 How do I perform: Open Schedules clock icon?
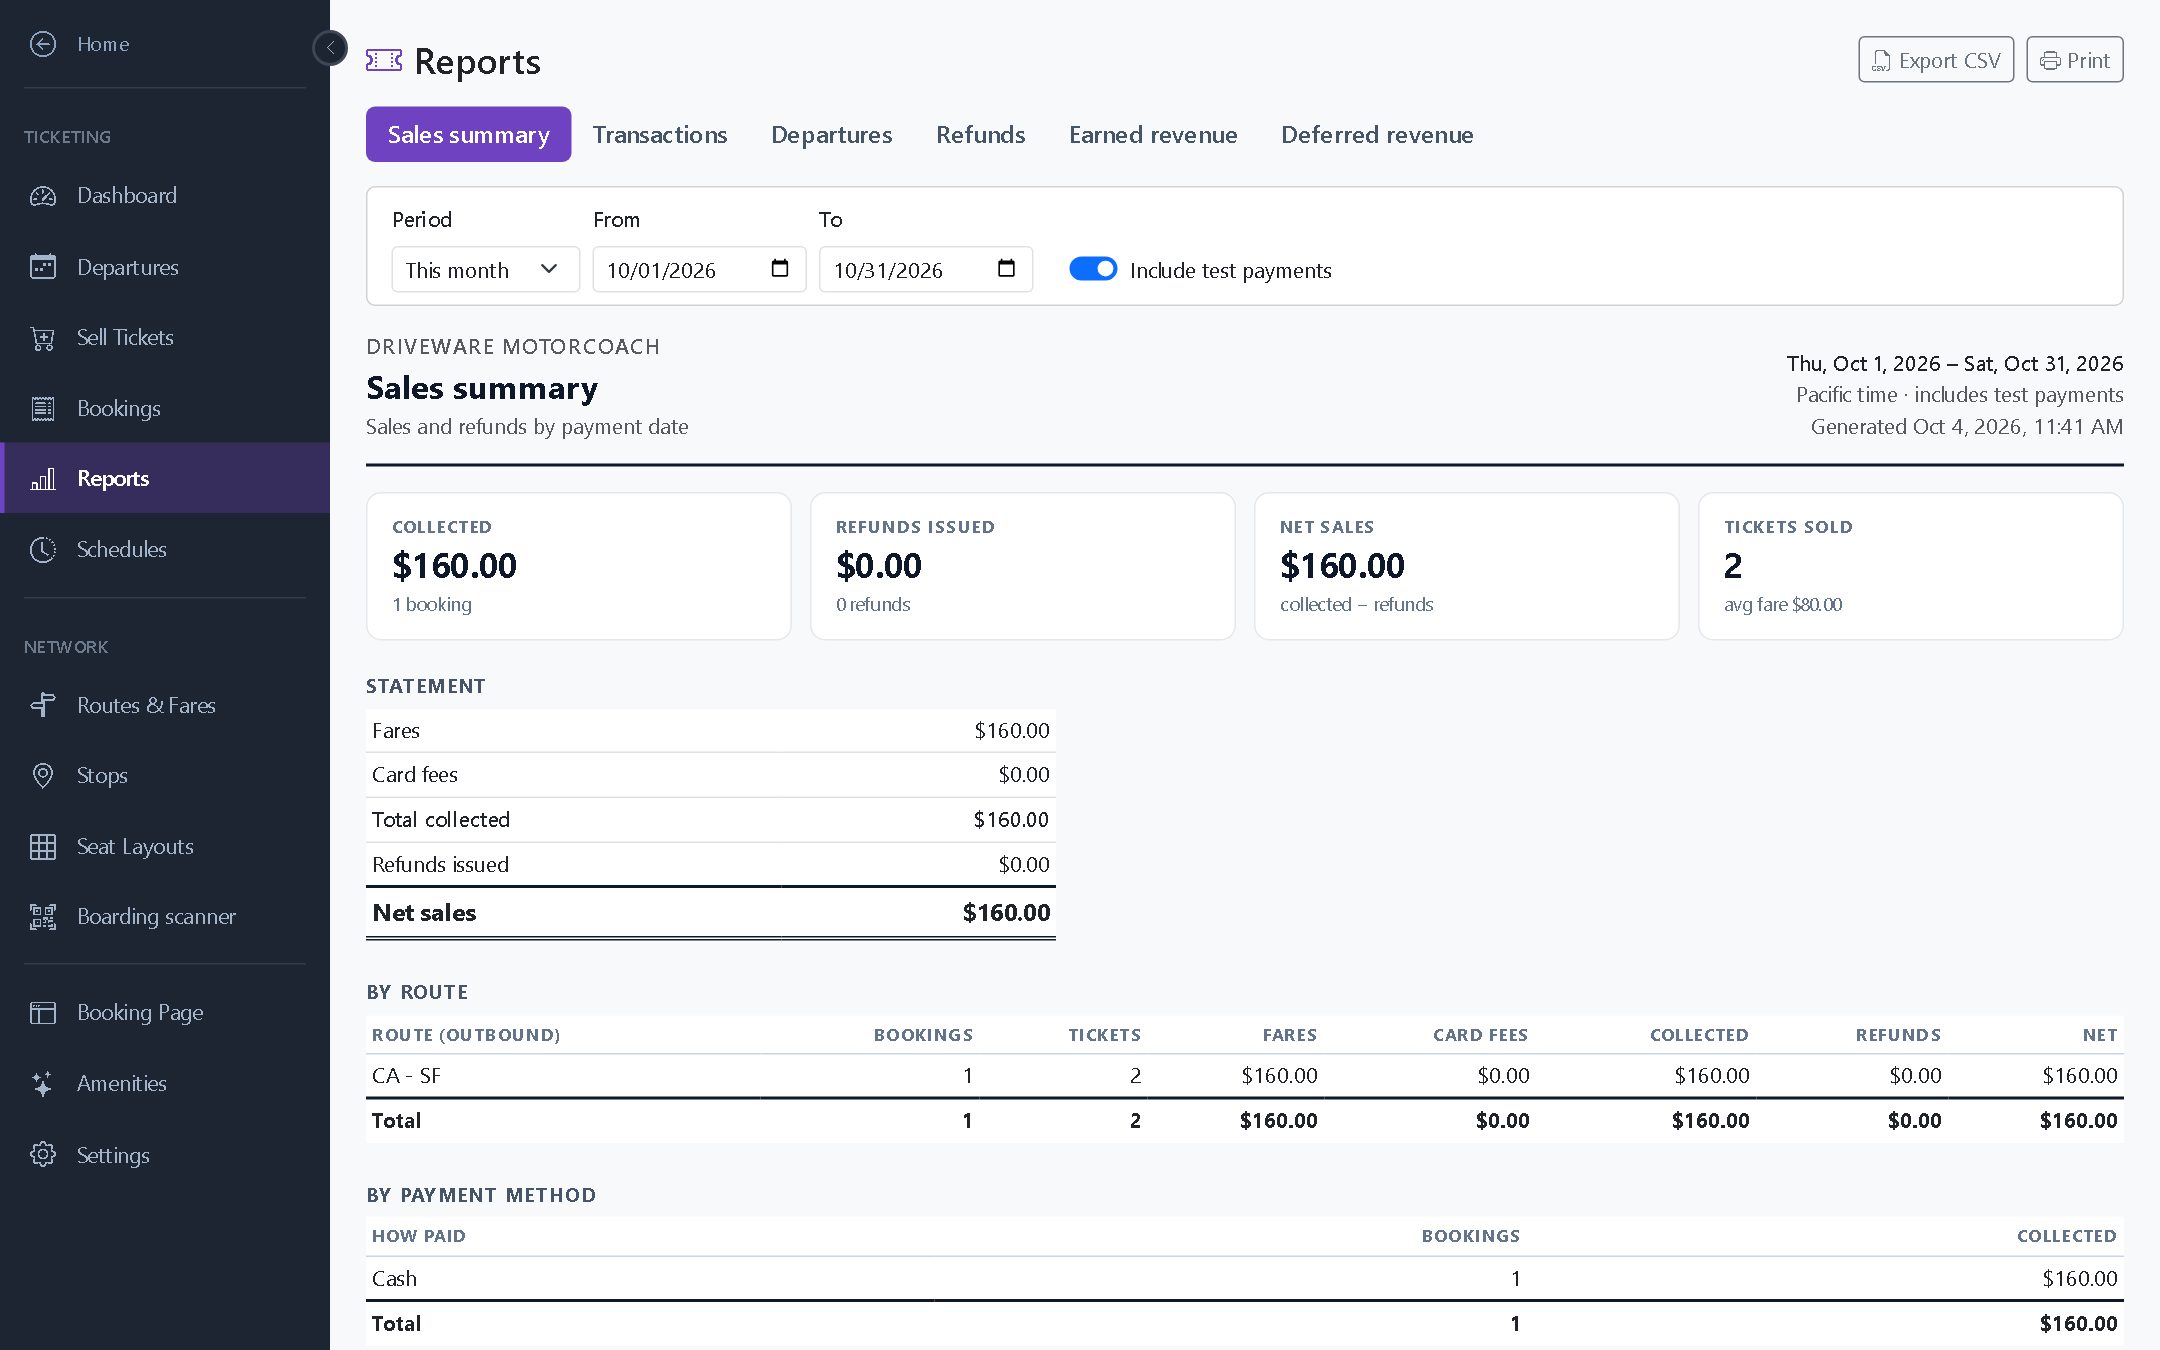tap(43, 550)
